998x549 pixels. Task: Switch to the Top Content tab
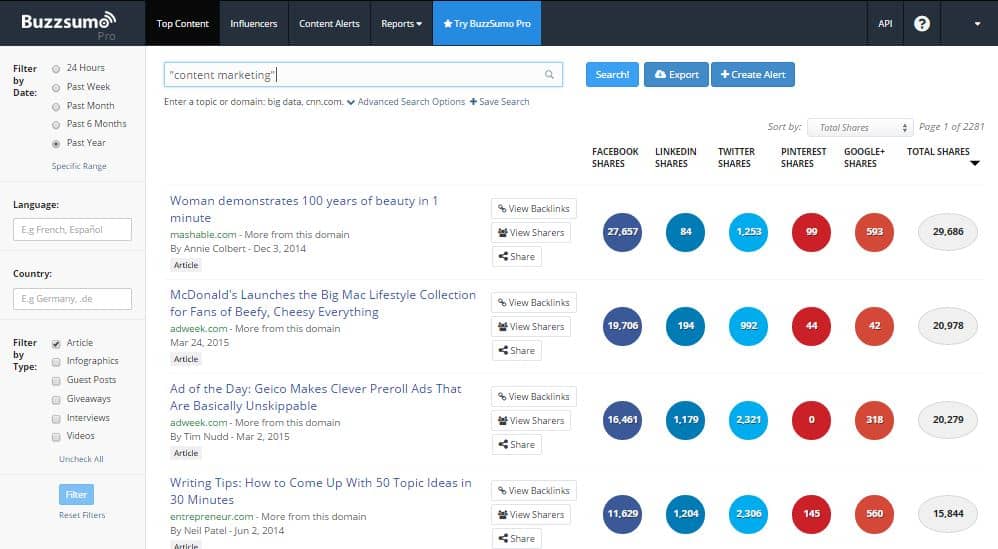click(x=183, y=24)
